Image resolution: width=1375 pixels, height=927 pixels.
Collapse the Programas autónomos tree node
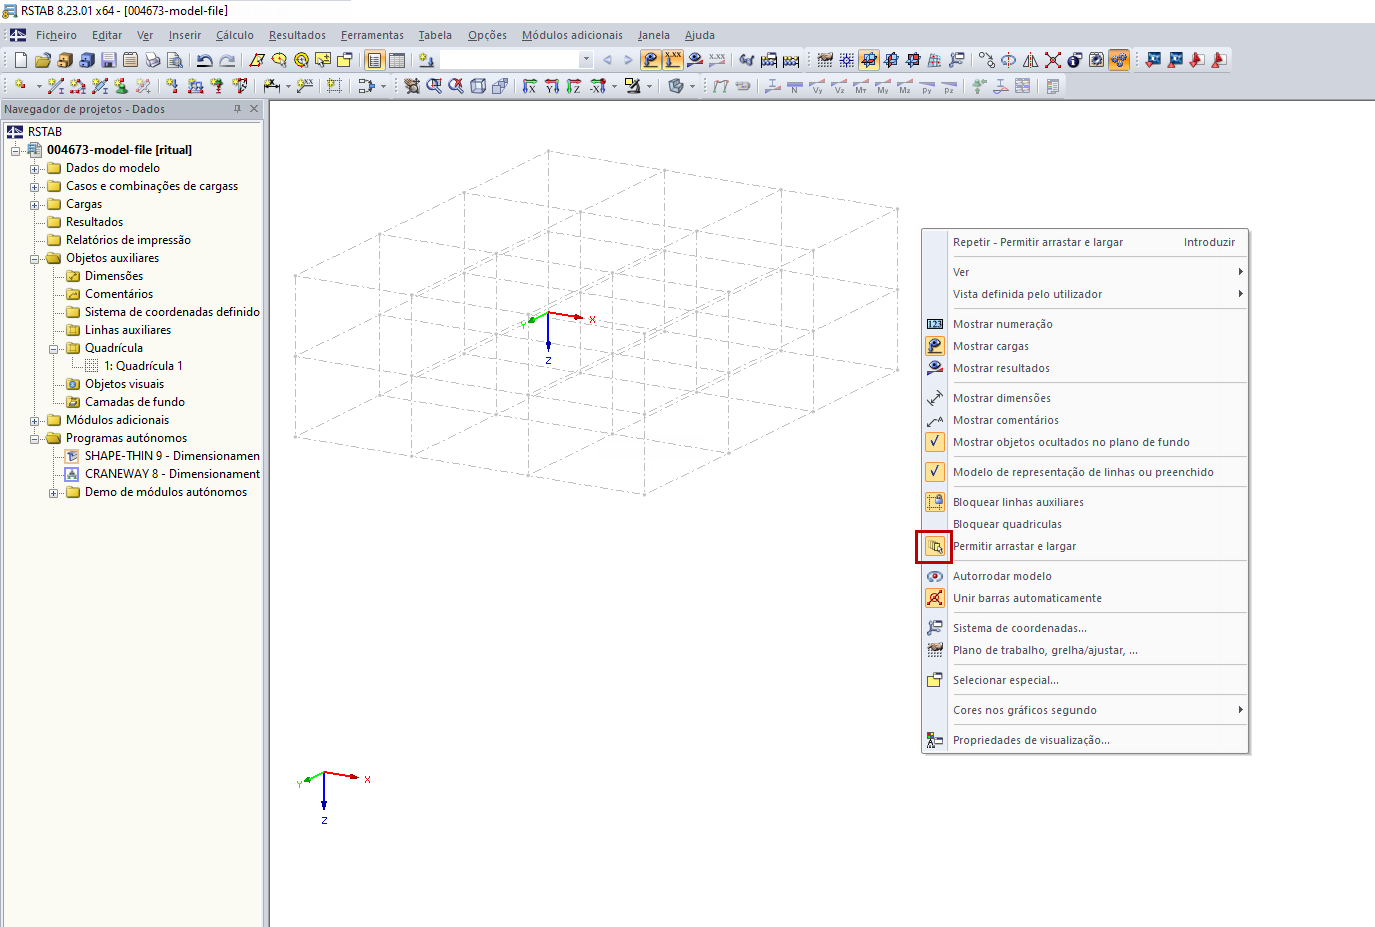pos(35,439)
